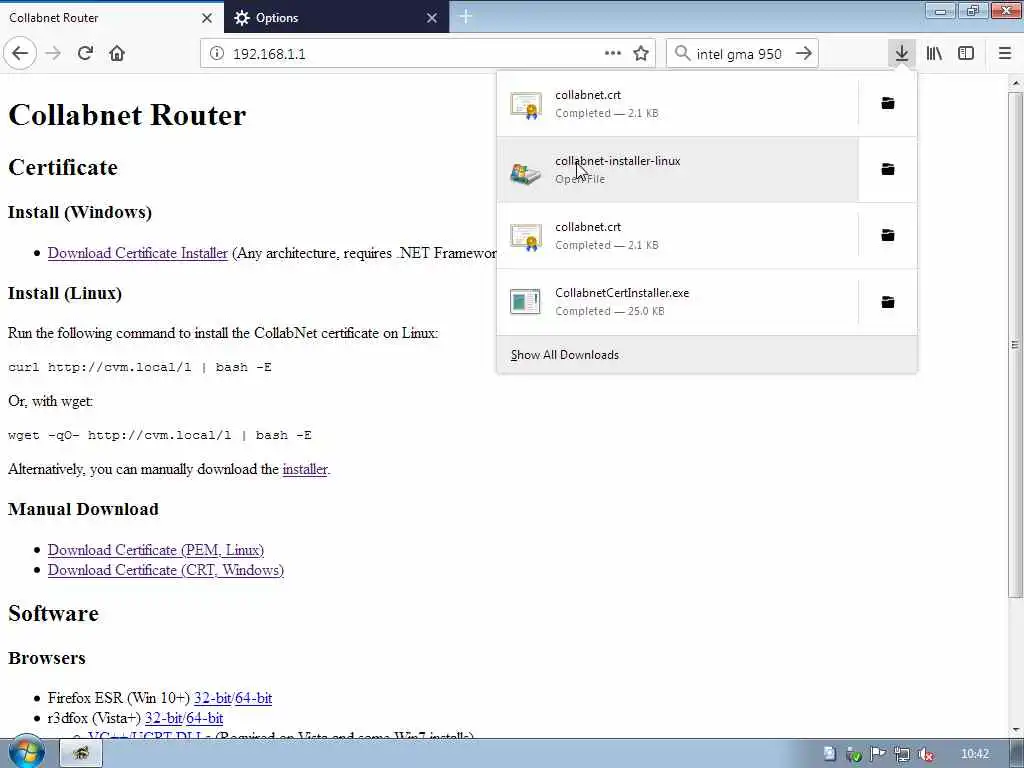
Task: Open the page actions three-dot menu
Action: [613, 54]
